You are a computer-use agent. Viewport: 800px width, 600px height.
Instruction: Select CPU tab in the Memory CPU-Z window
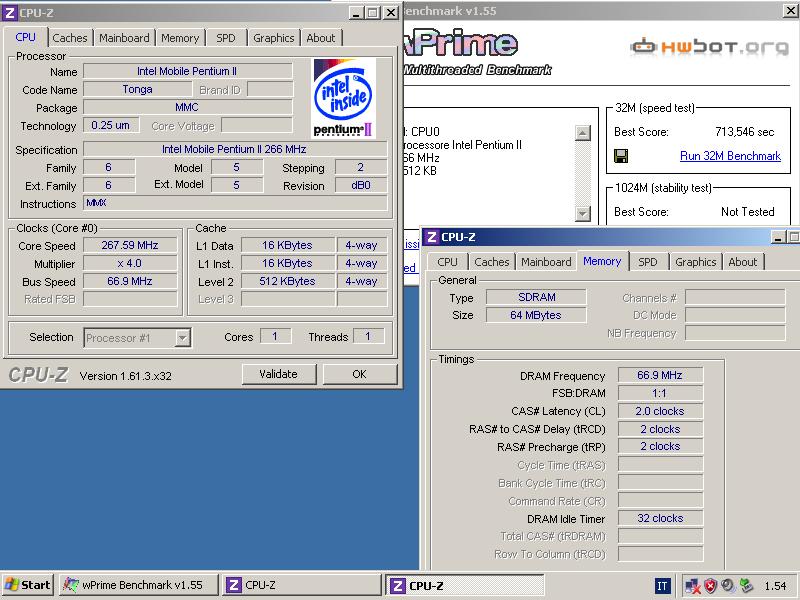[447, 262]
